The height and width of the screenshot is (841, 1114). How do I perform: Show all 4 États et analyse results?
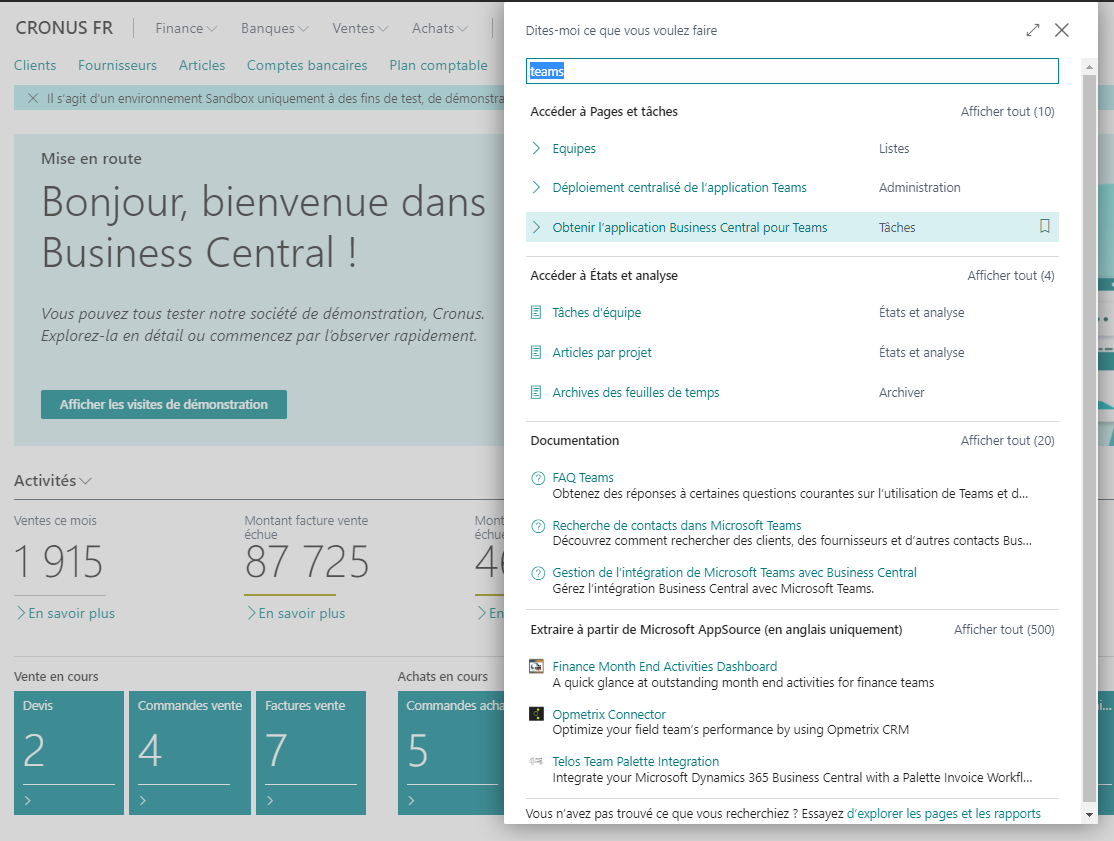pos(1010,276)
